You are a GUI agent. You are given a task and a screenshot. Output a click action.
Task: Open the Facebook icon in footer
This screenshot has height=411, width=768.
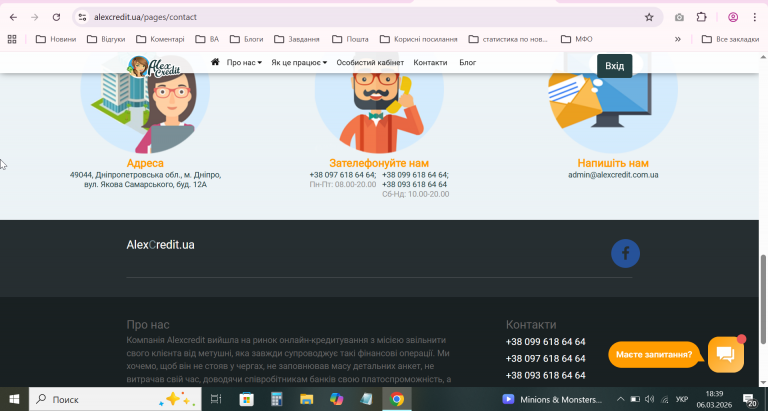click(x=625, y=253)
